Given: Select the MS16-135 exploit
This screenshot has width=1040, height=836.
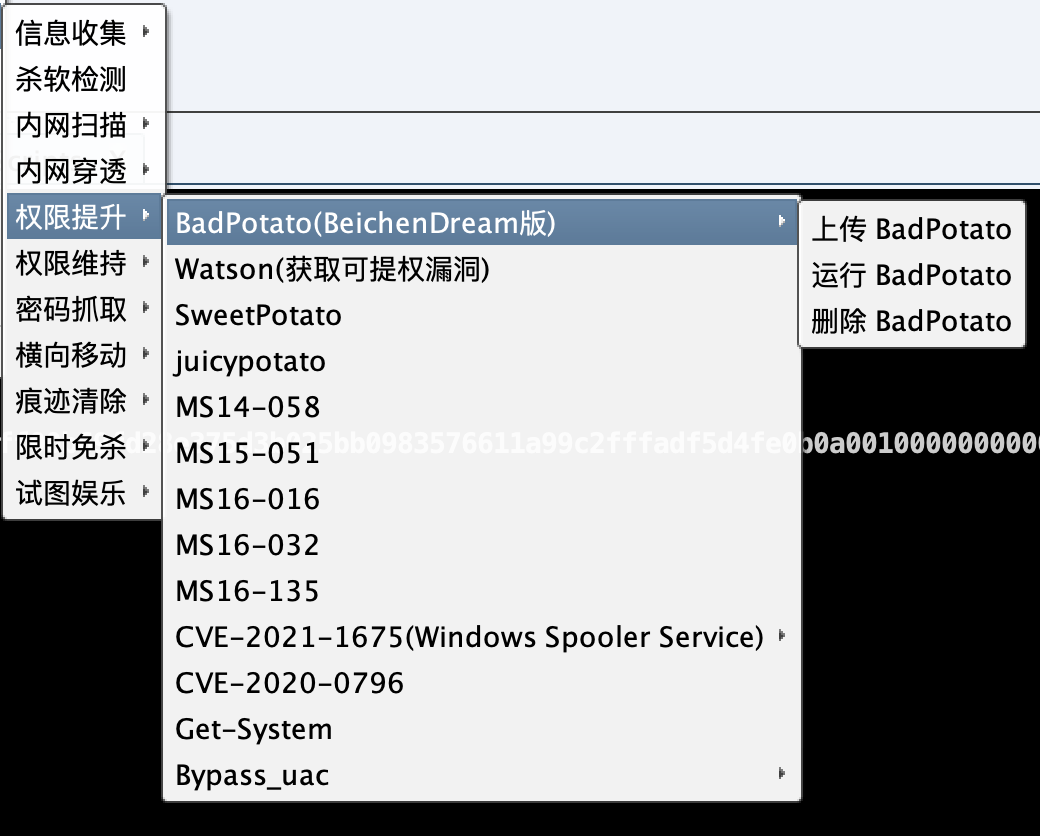Looking at the screenshot, I should tap(482, 591).
